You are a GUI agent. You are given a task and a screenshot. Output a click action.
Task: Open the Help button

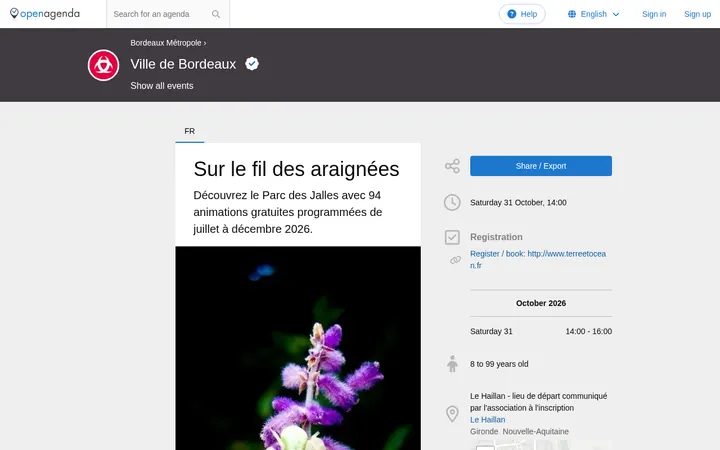tap(522, 14)
